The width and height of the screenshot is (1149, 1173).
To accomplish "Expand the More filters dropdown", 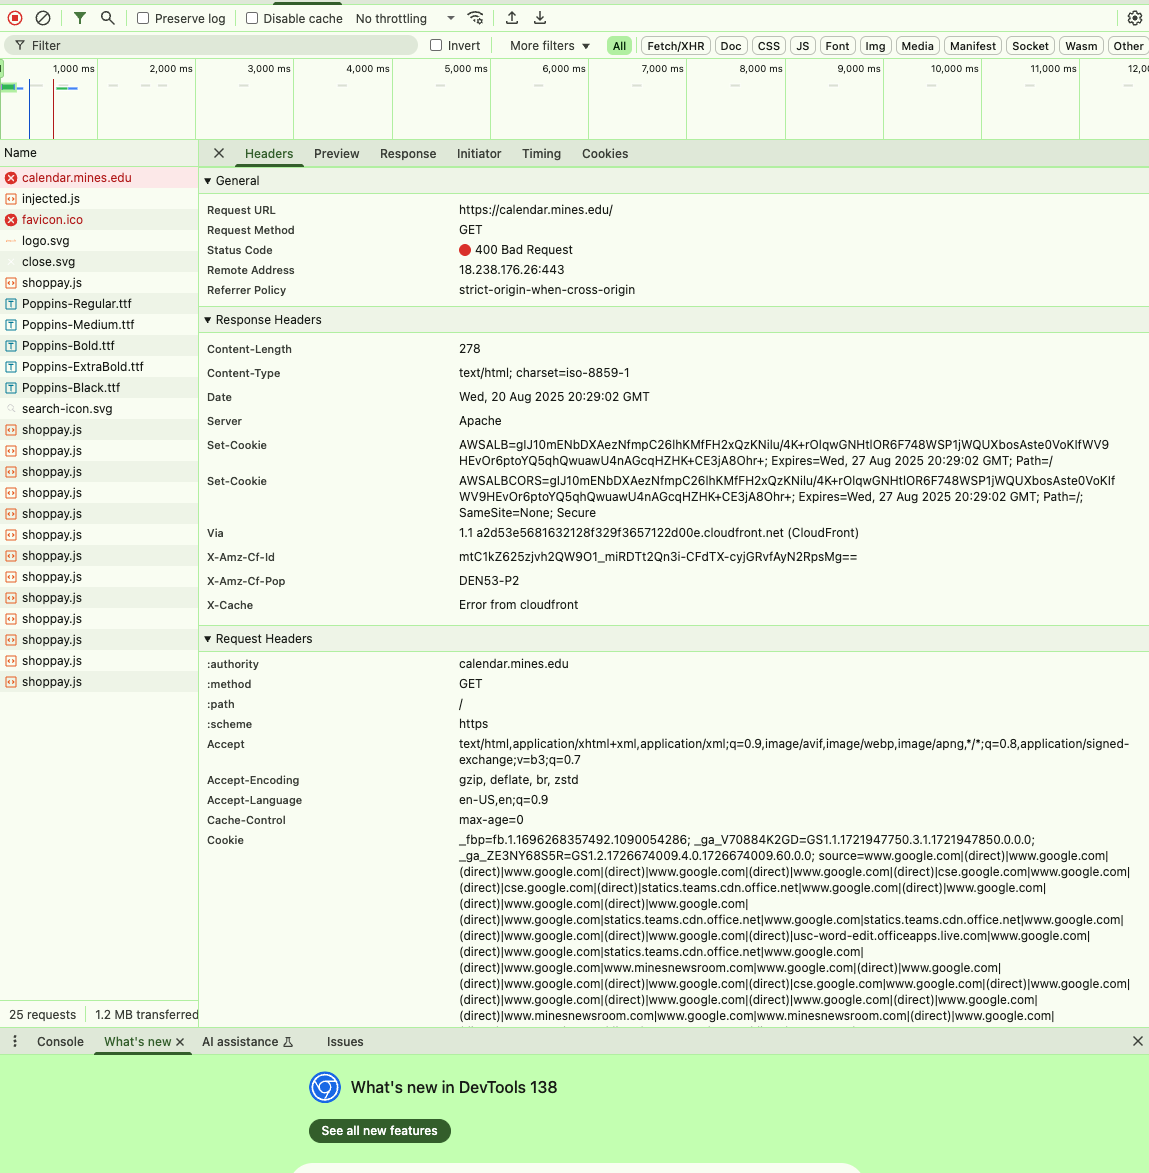I will pos(549,45).
